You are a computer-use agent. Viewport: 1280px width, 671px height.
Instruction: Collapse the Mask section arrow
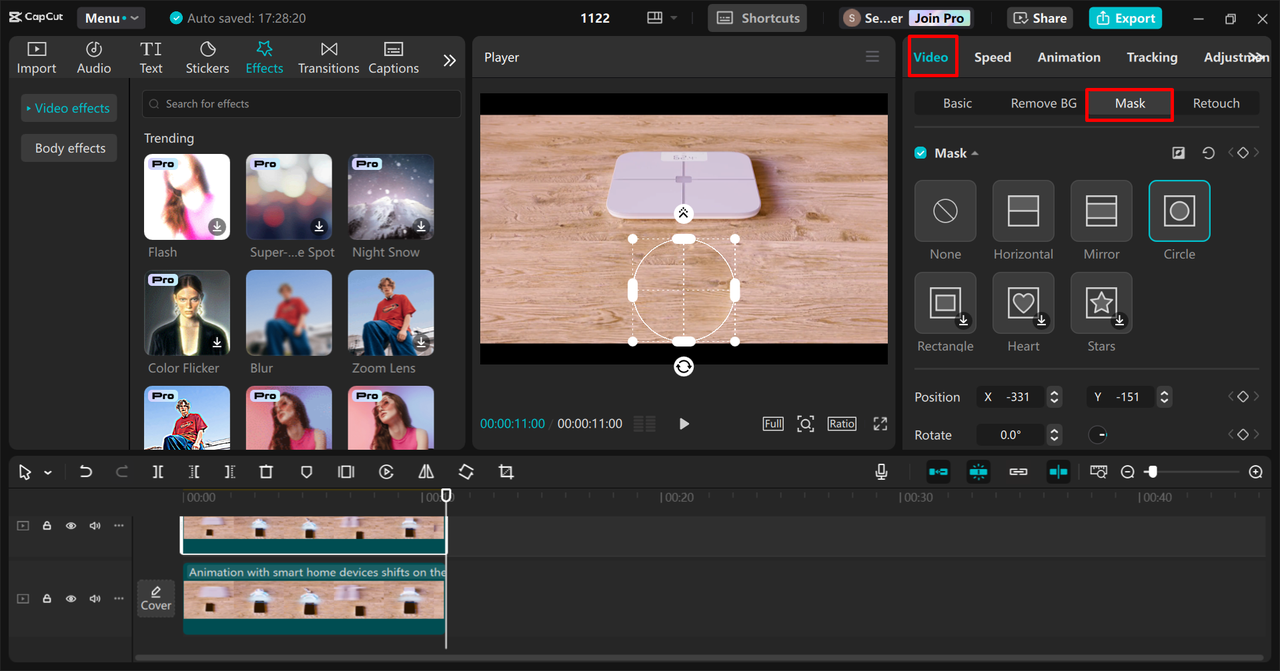click(975, 153)
